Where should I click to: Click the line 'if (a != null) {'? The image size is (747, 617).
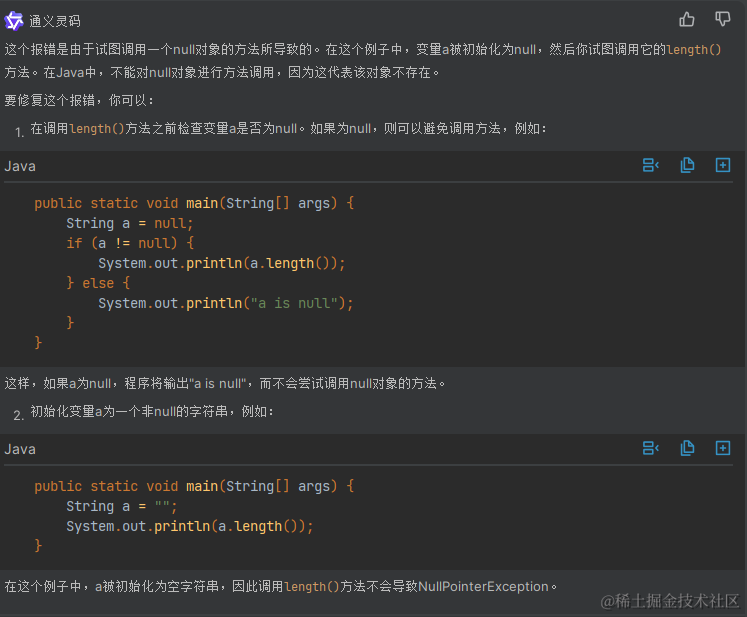point(130,243)
